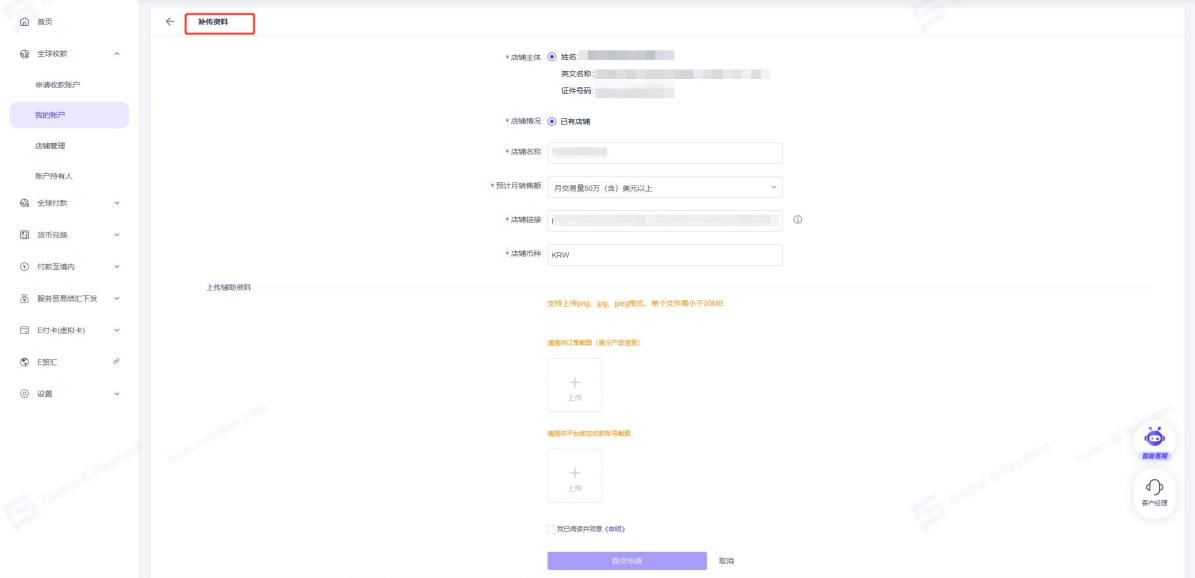Expand the 全球付款 sidebar section
1195x578 pixels.
(x=117, y=203)
